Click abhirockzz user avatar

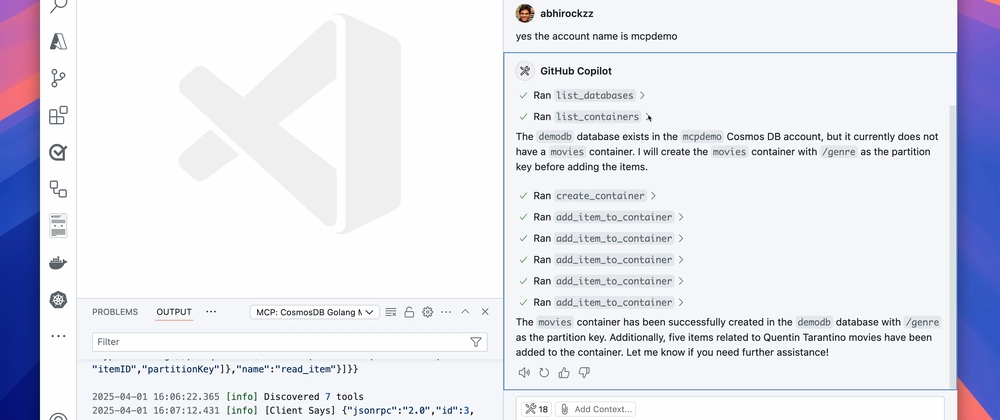[x=525, y=13]
